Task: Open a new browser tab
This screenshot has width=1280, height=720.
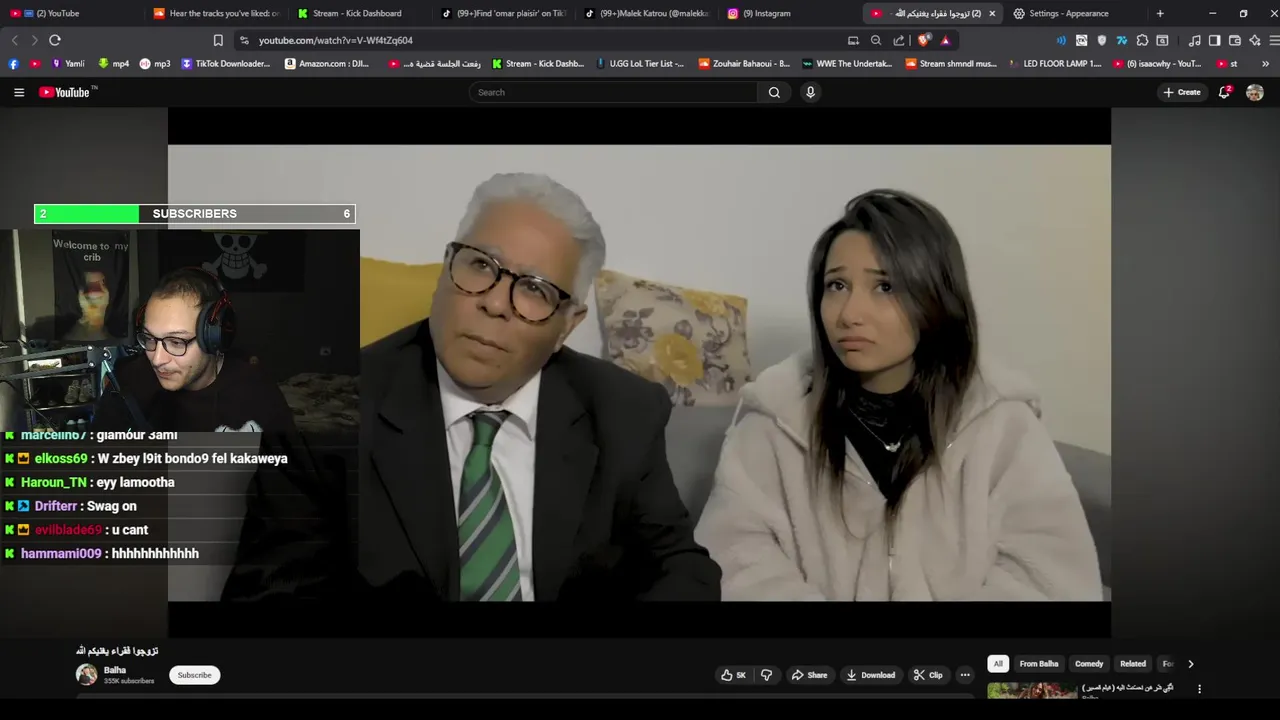Action: click(1160, 13)
